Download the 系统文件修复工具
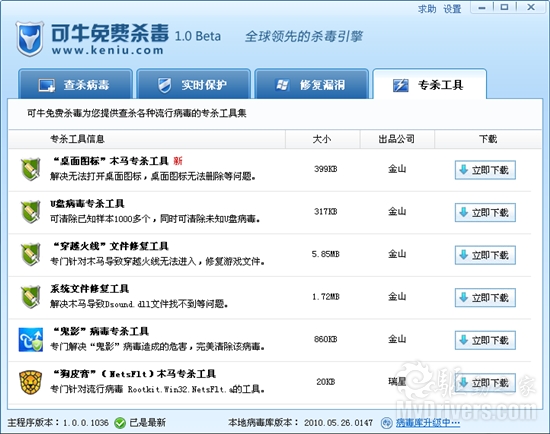The image size is (550, 434). tap(485, 298)
